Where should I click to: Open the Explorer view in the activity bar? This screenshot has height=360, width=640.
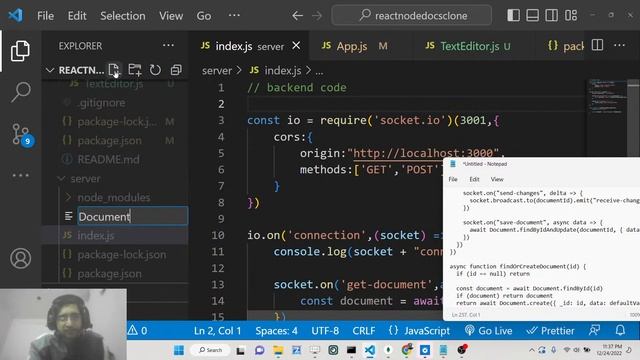coord(20,51)
